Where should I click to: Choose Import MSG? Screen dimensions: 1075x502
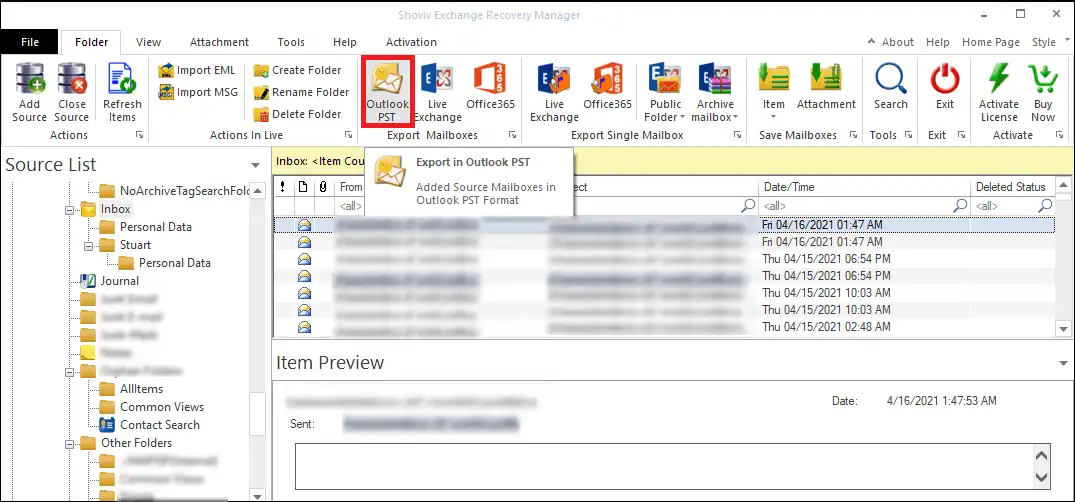(197, 92)
